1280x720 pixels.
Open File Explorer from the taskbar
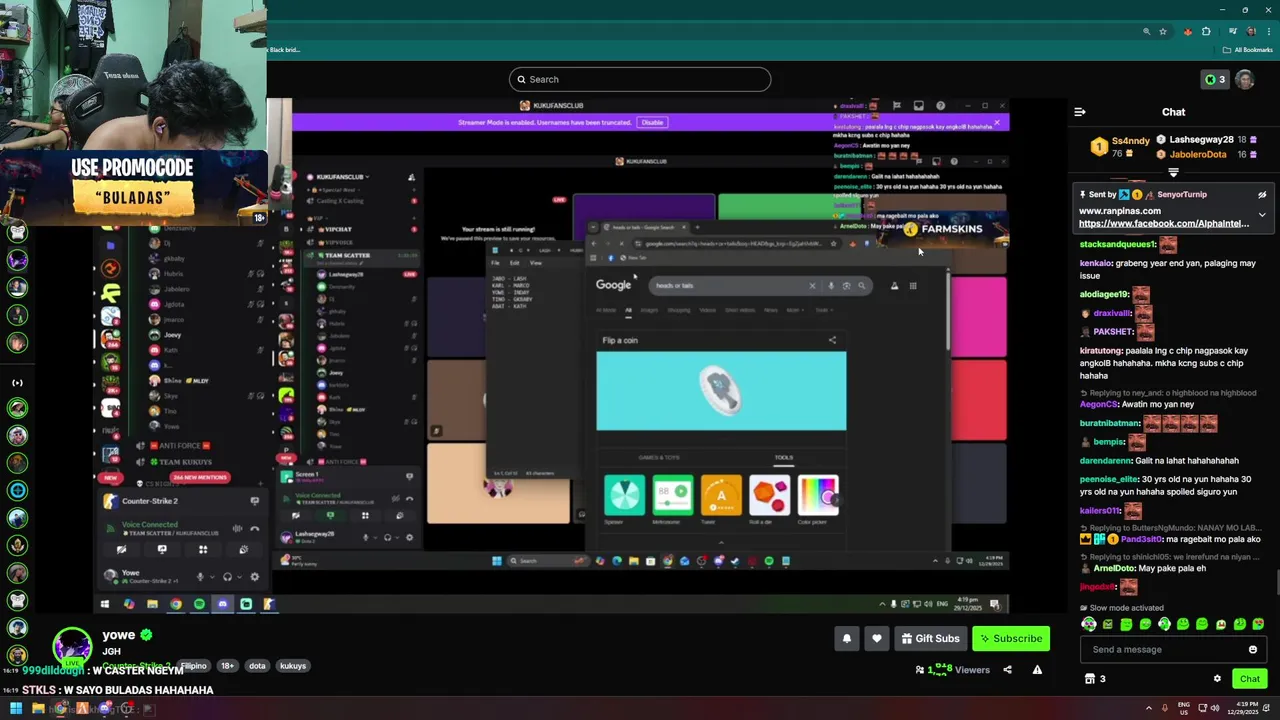tap(38, 709)
